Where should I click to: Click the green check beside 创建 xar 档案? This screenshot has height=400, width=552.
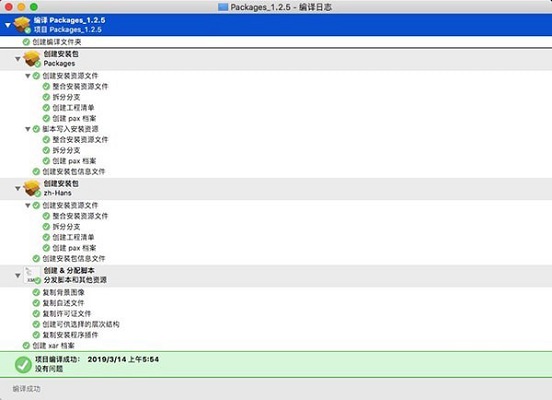26,345
